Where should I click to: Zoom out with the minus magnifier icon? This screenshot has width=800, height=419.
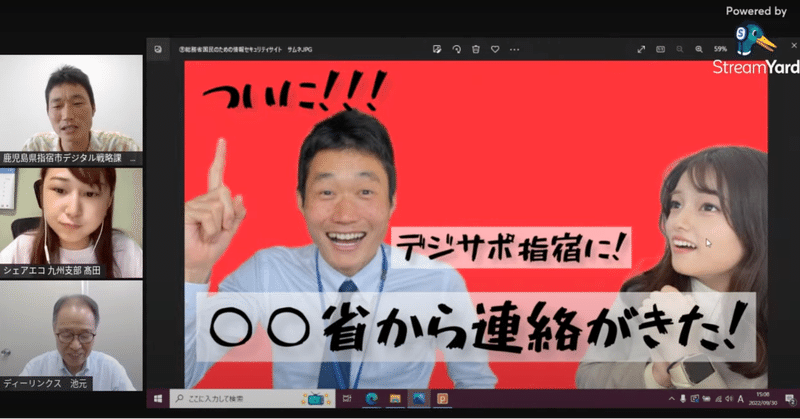680,49
